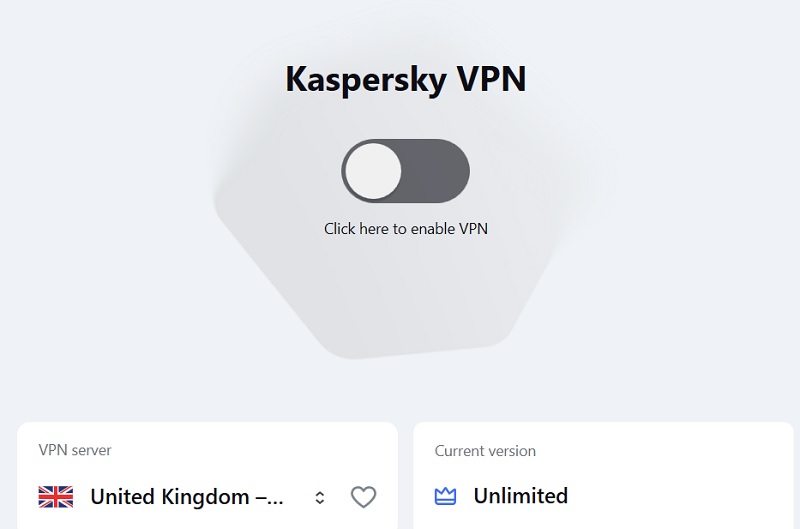800x529 pixels.
Task: Click the "VPN server" heading
Action: [75, 451]
